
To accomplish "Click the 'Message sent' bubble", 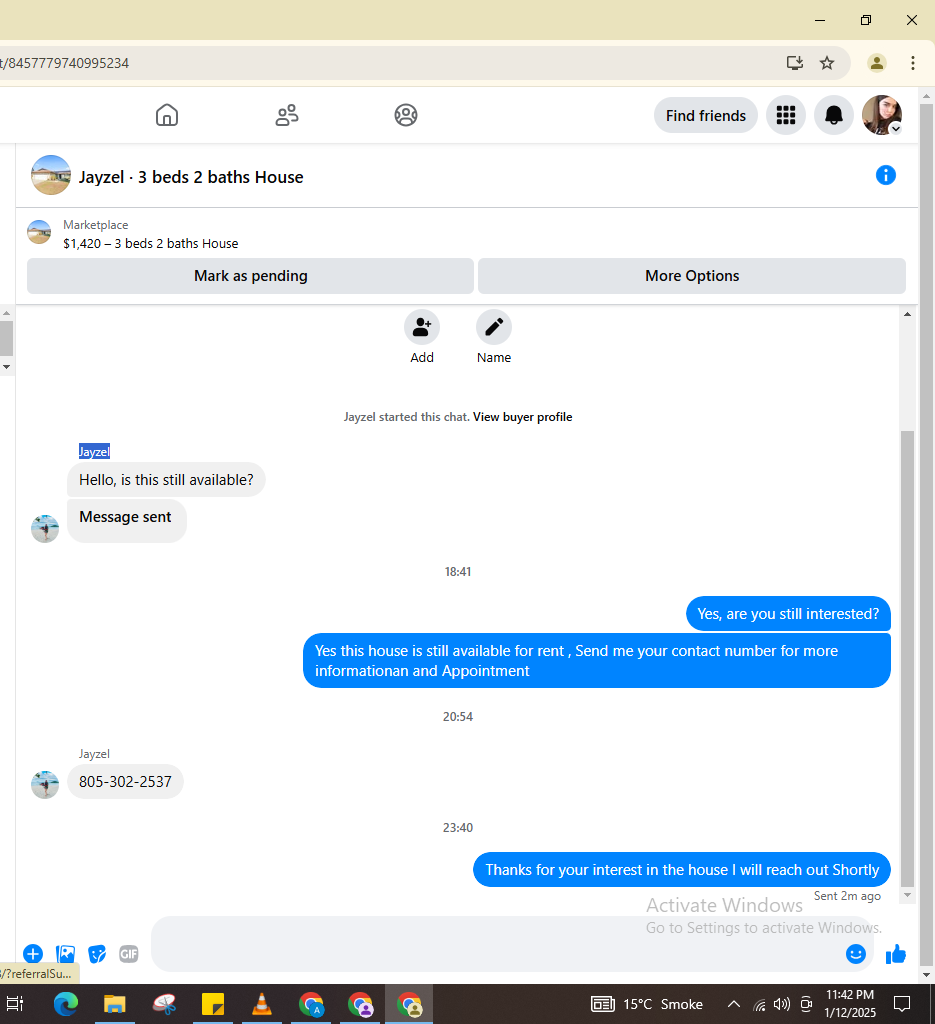I will [x=127, y=520].
